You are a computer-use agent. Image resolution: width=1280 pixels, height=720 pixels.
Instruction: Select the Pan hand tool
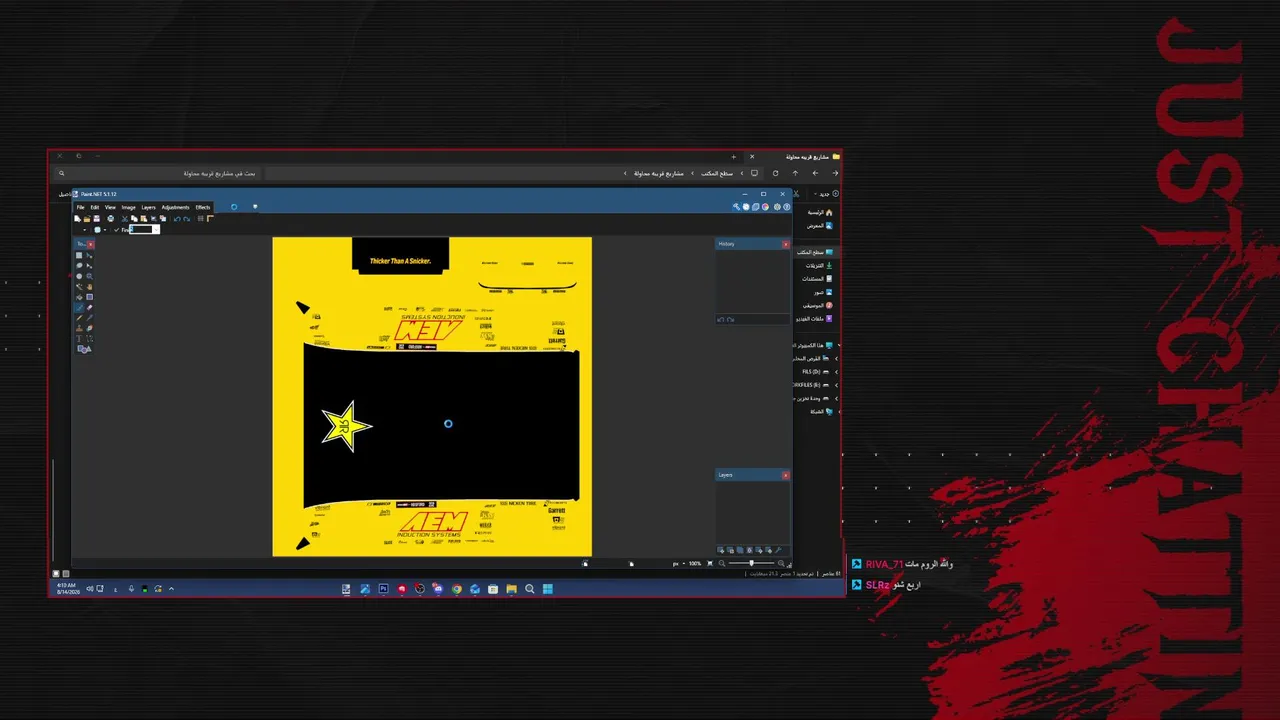point(89,287)
